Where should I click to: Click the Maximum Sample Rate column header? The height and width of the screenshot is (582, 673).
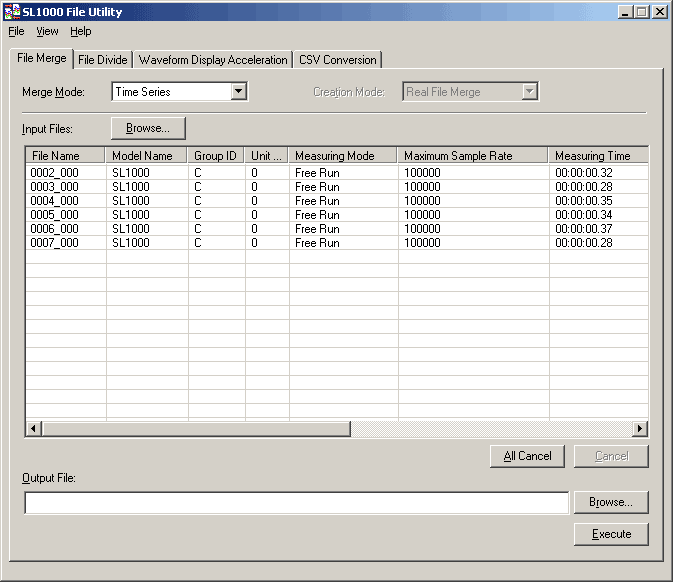click(x=473, y=155)
